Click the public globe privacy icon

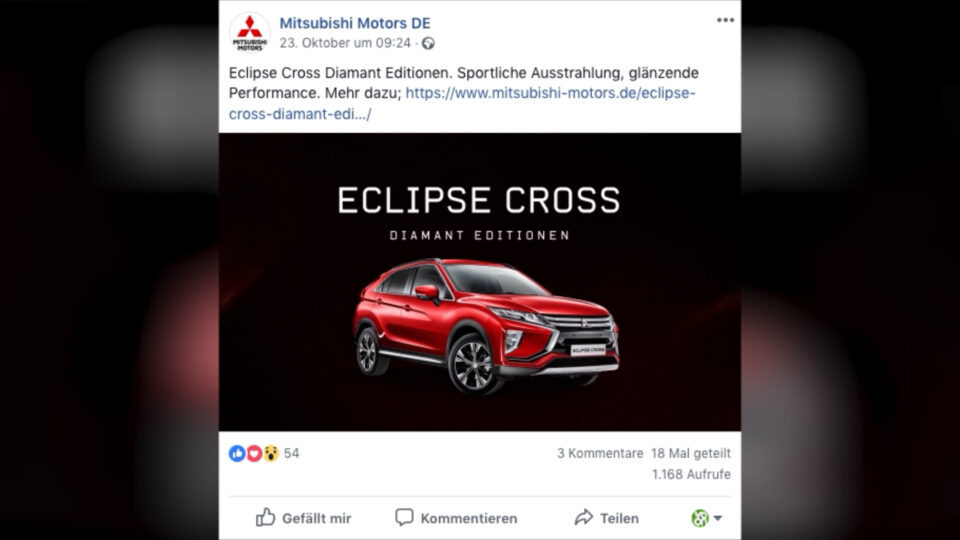428,43
